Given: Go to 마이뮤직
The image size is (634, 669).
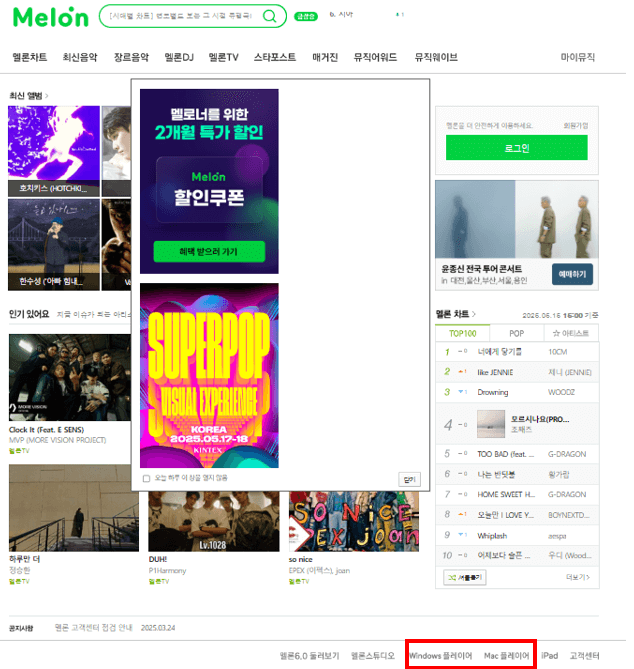Looking at the screenshot, I should 577,57.
